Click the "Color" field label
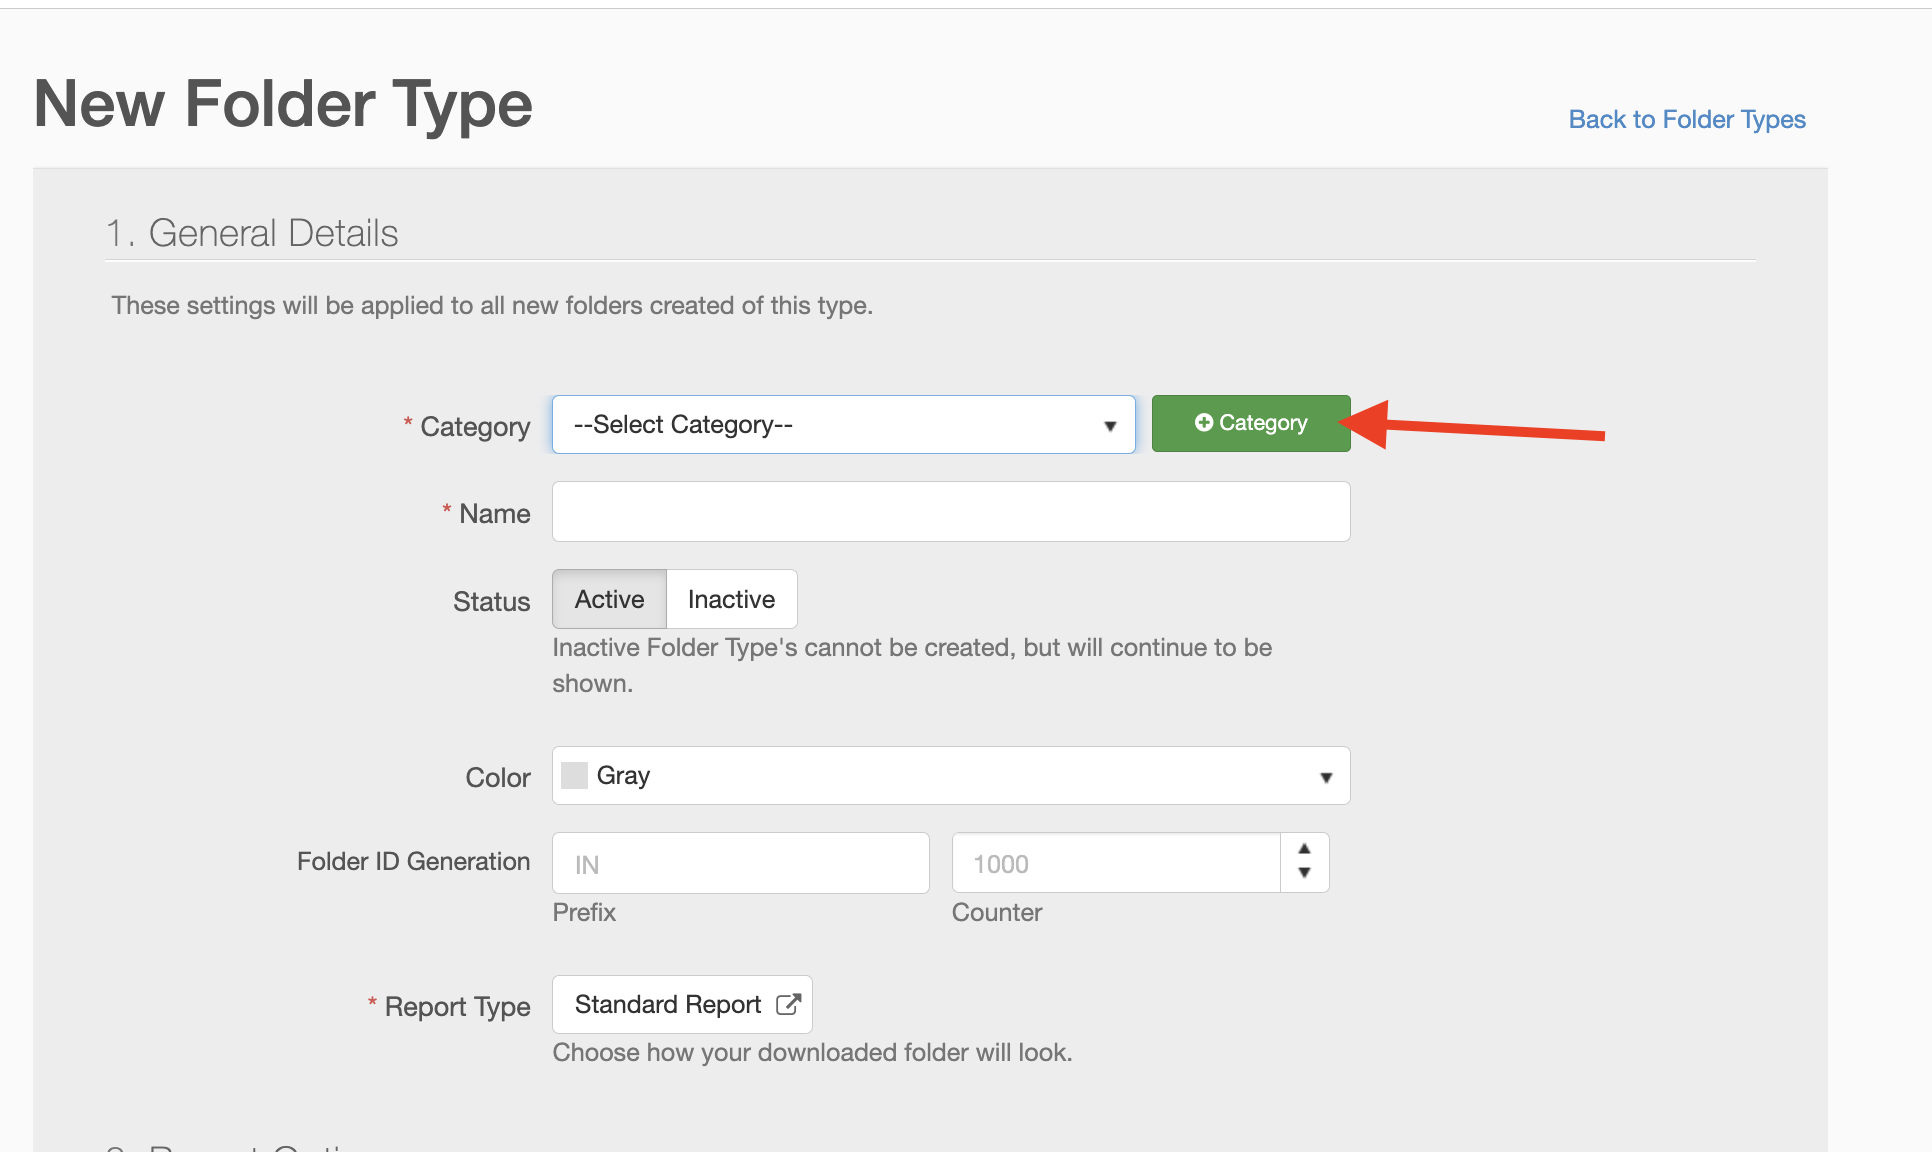 (x=498, y=777)
